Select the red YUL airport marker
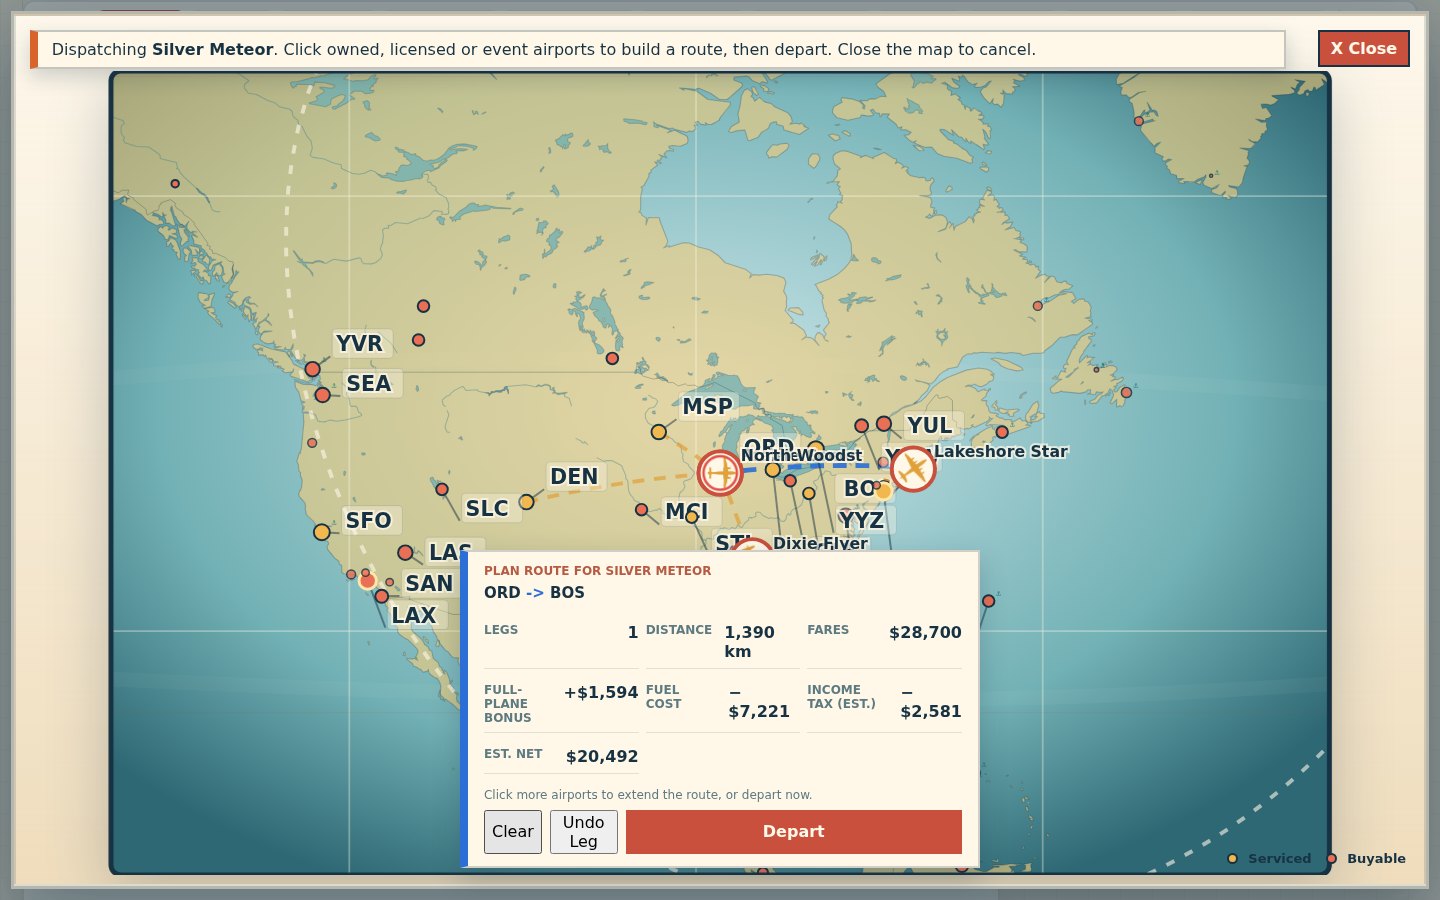 pos(884,424)
